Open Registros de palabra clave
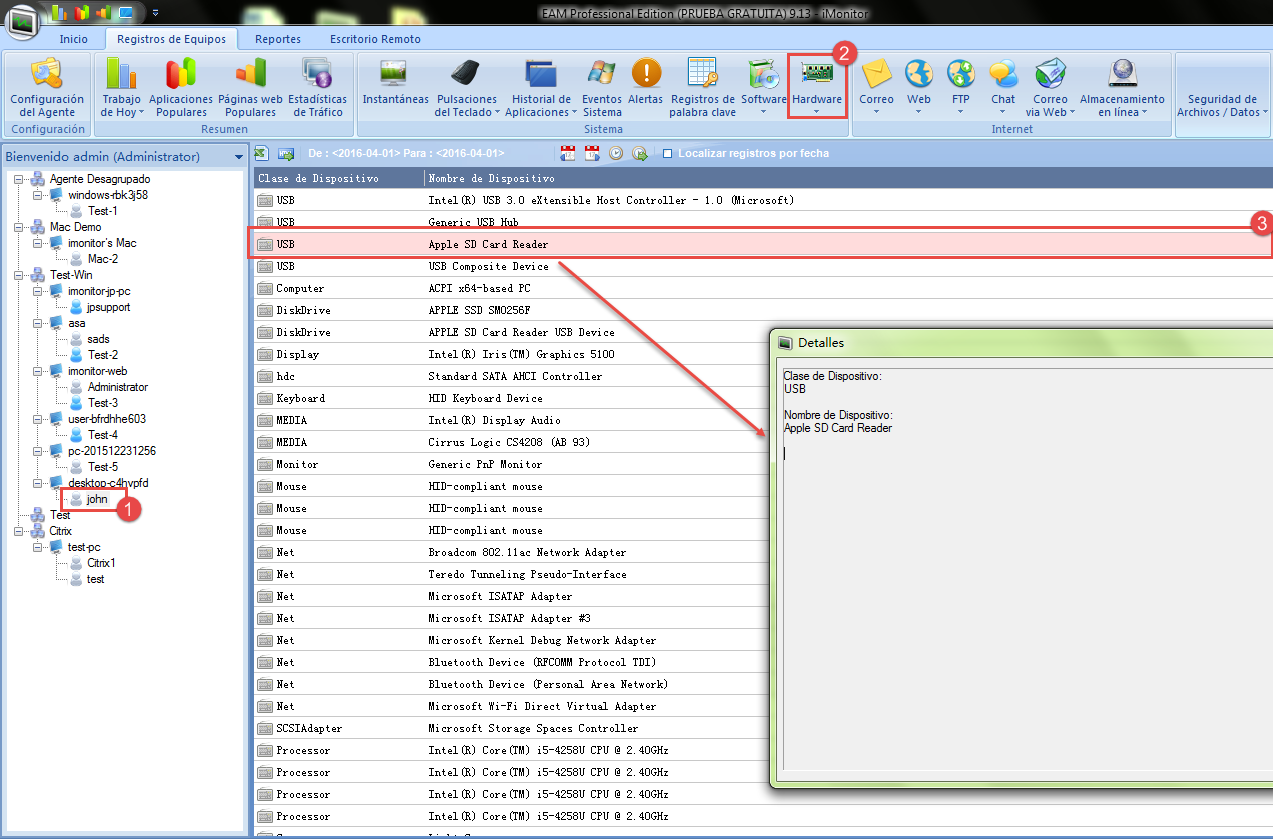Viewport: 1273px width, 839px height. [703, 88]
